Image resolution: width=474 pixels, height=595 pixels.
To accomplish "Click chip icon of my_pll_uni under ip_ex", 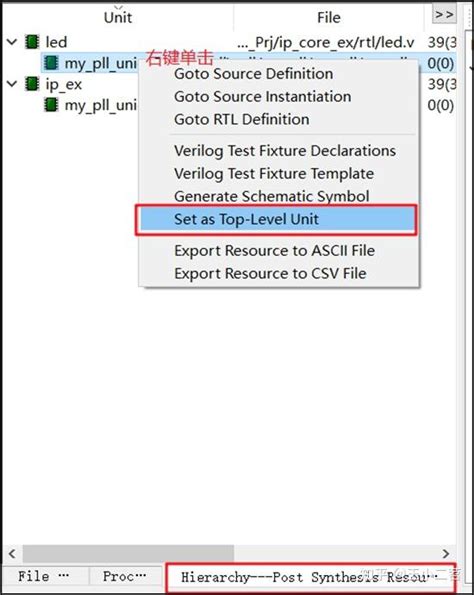I will (x=51, y=105).
